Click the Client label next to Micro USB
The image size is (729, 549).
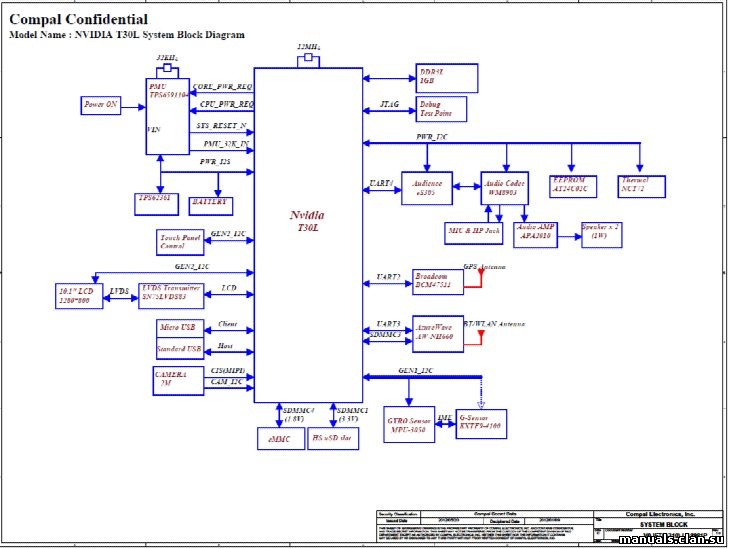click(227, 324)
